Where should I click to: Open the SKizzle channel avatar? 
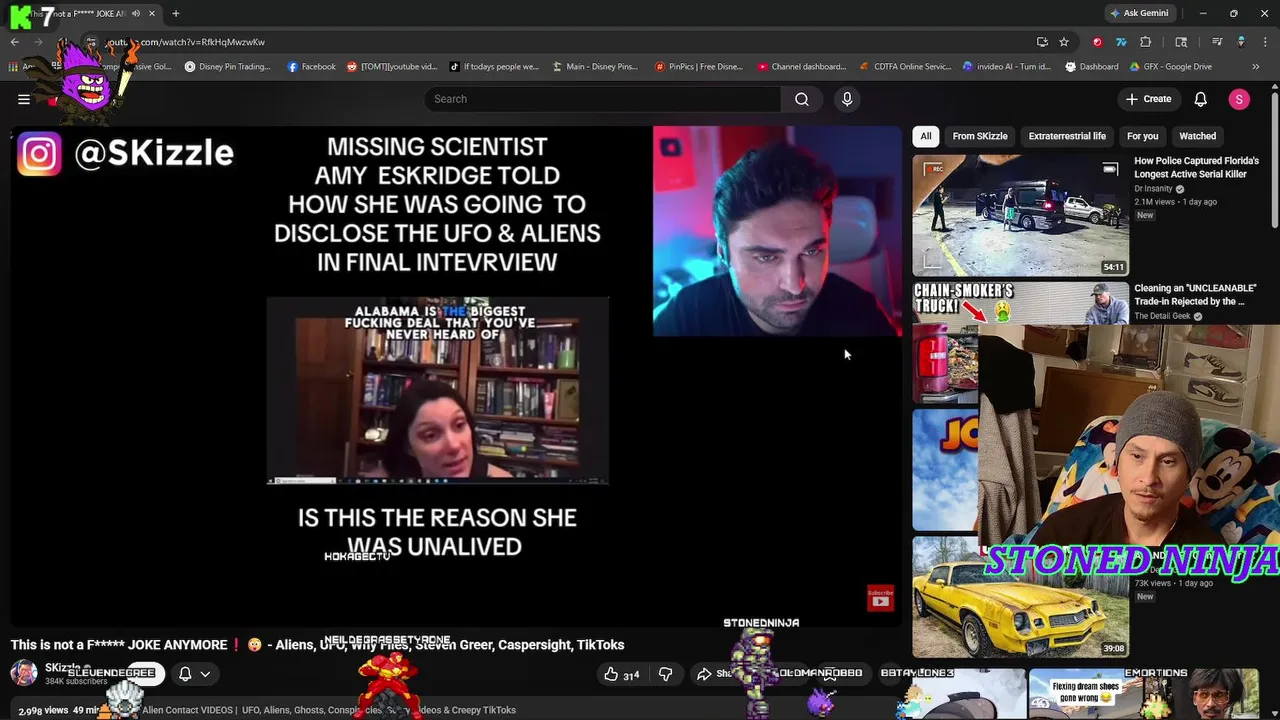tap(24, 673)
